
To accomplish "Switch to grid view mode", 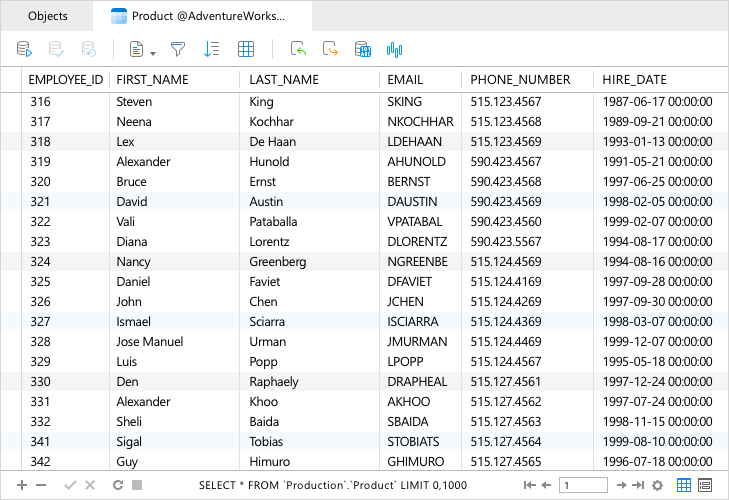I will [684, 485].
